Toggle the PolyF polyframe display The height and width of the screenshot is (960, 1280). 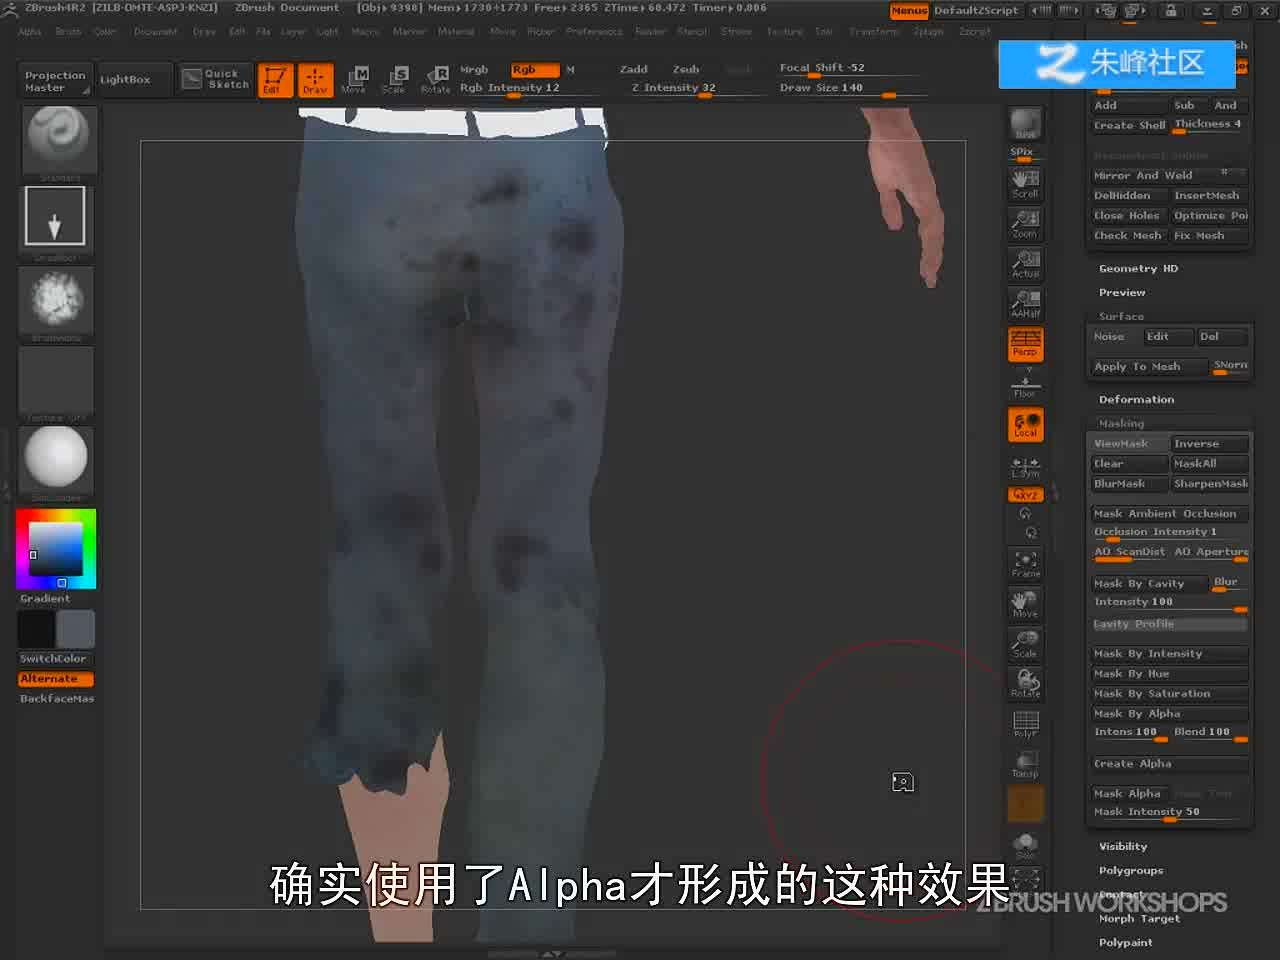pyautogui.click(x=1025, y=724)
